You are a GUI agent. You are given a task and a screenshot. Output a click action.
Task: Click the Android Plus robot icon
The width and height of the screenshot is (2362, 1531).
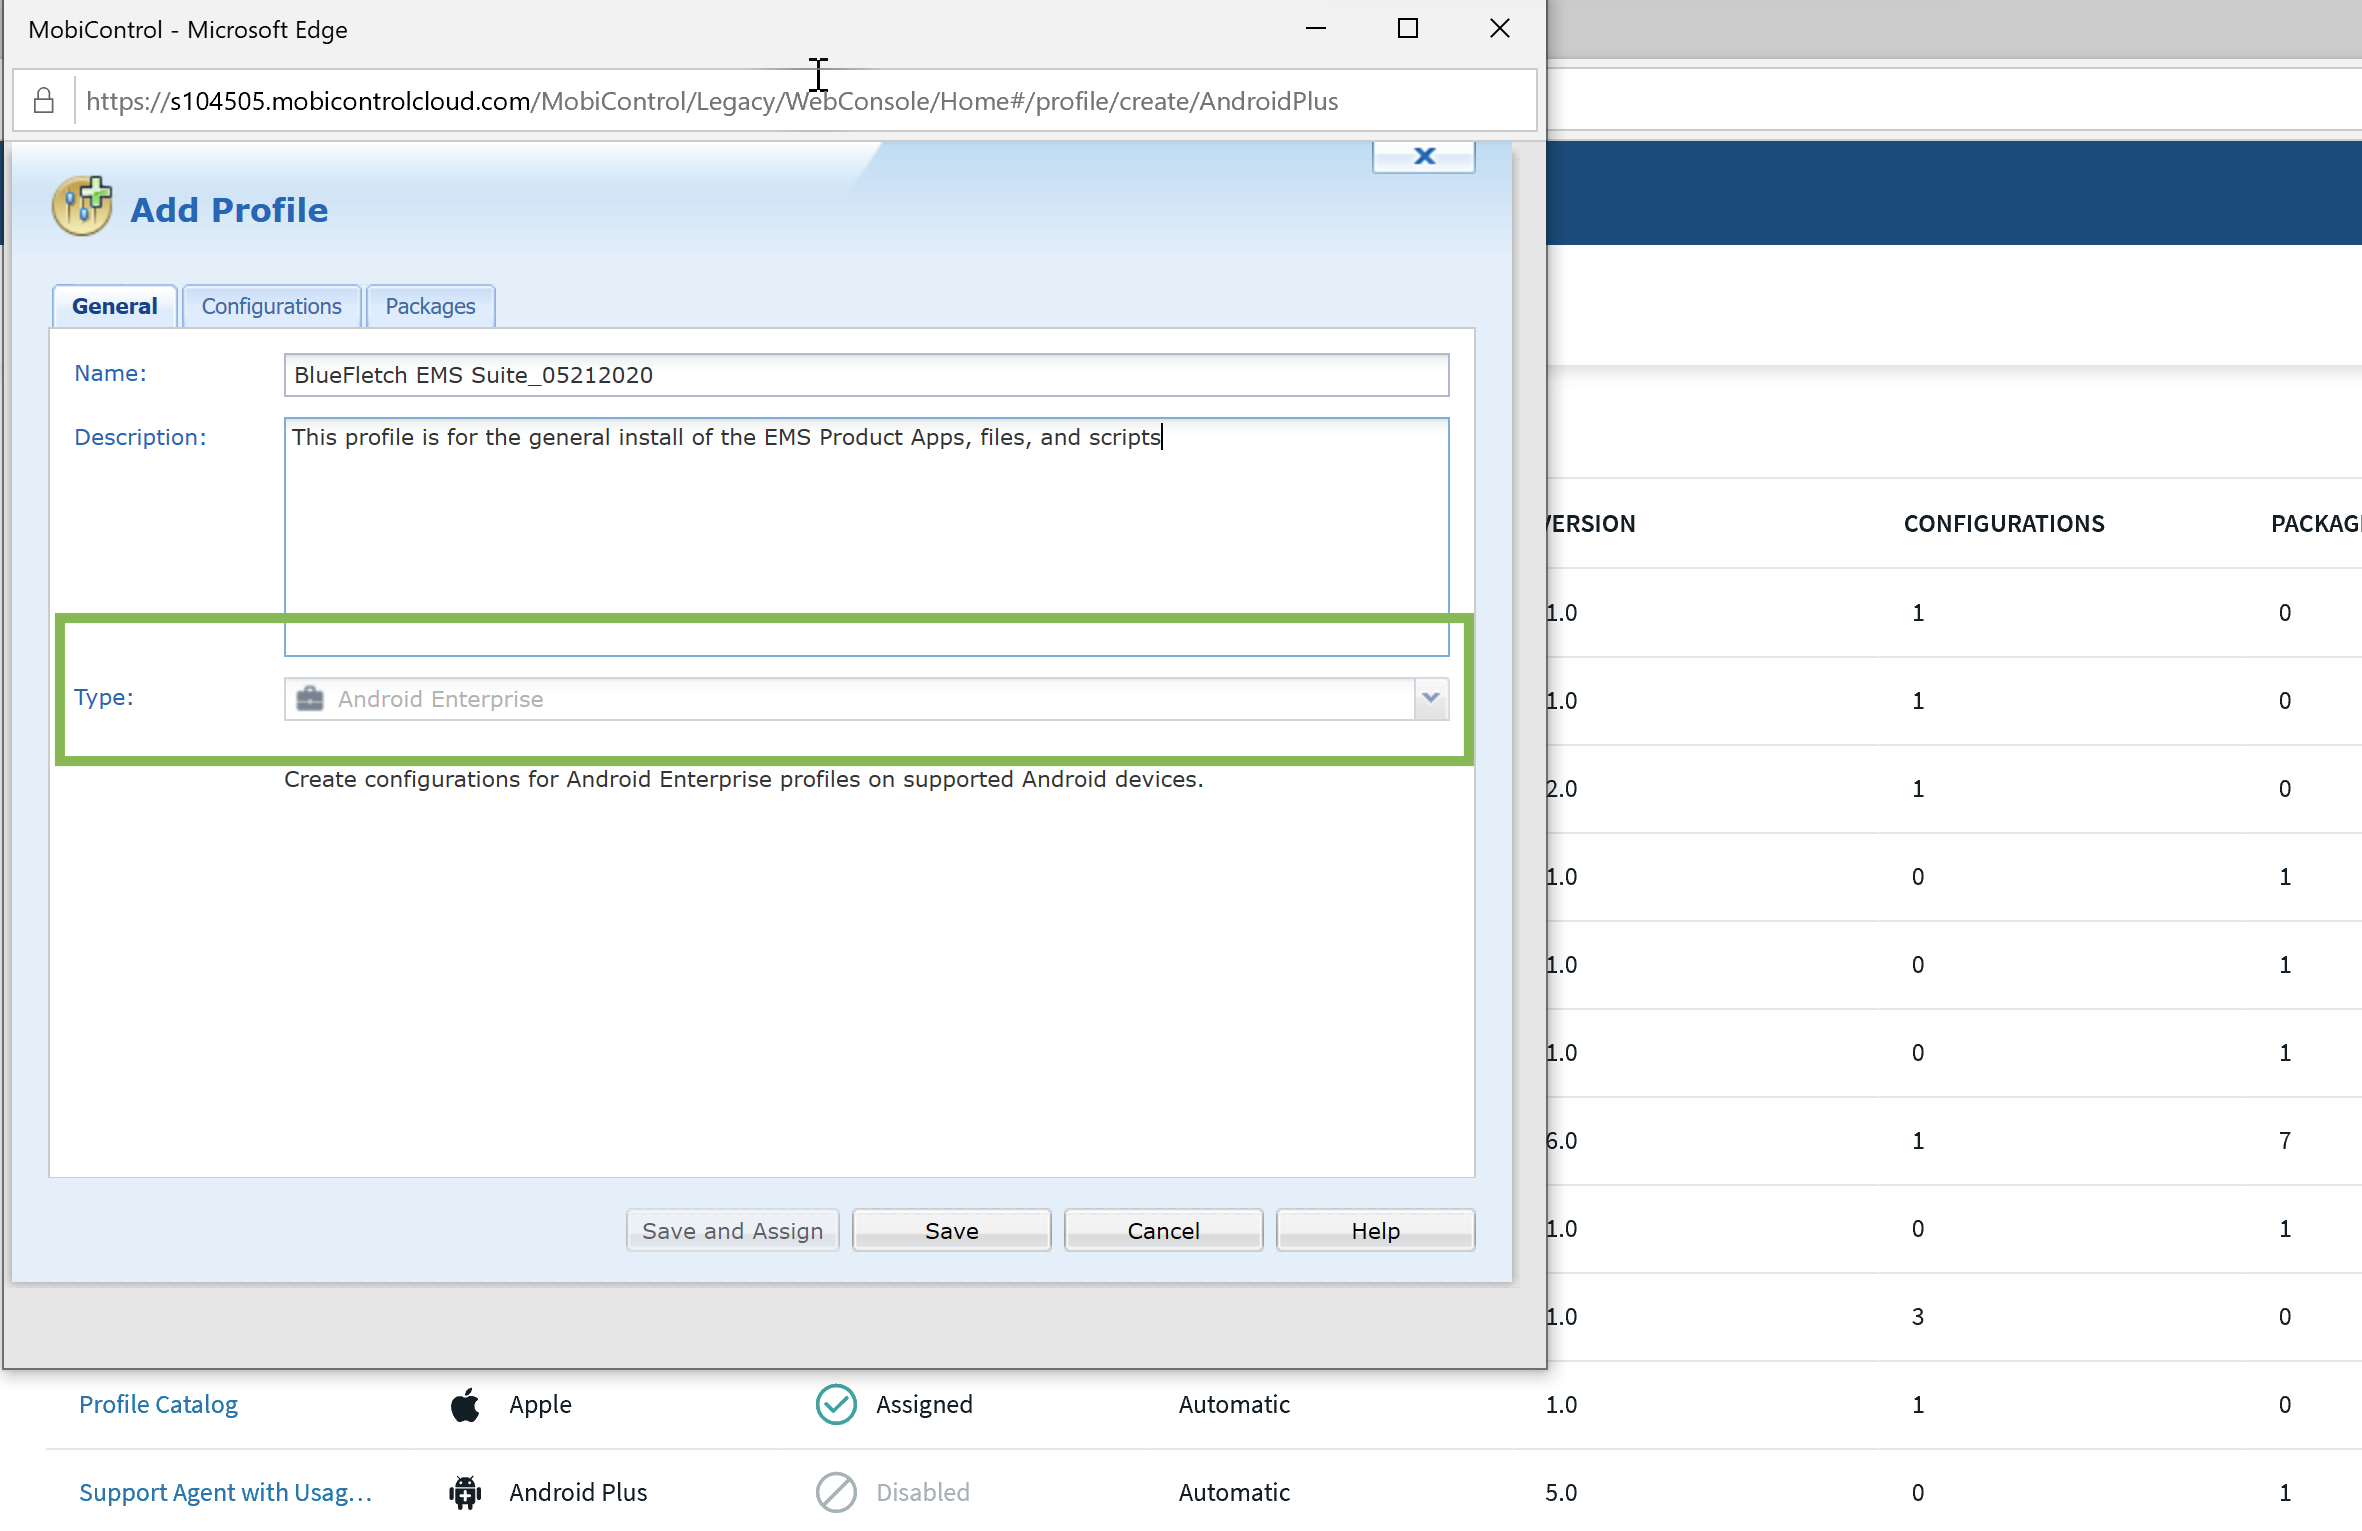[465, 1492]
